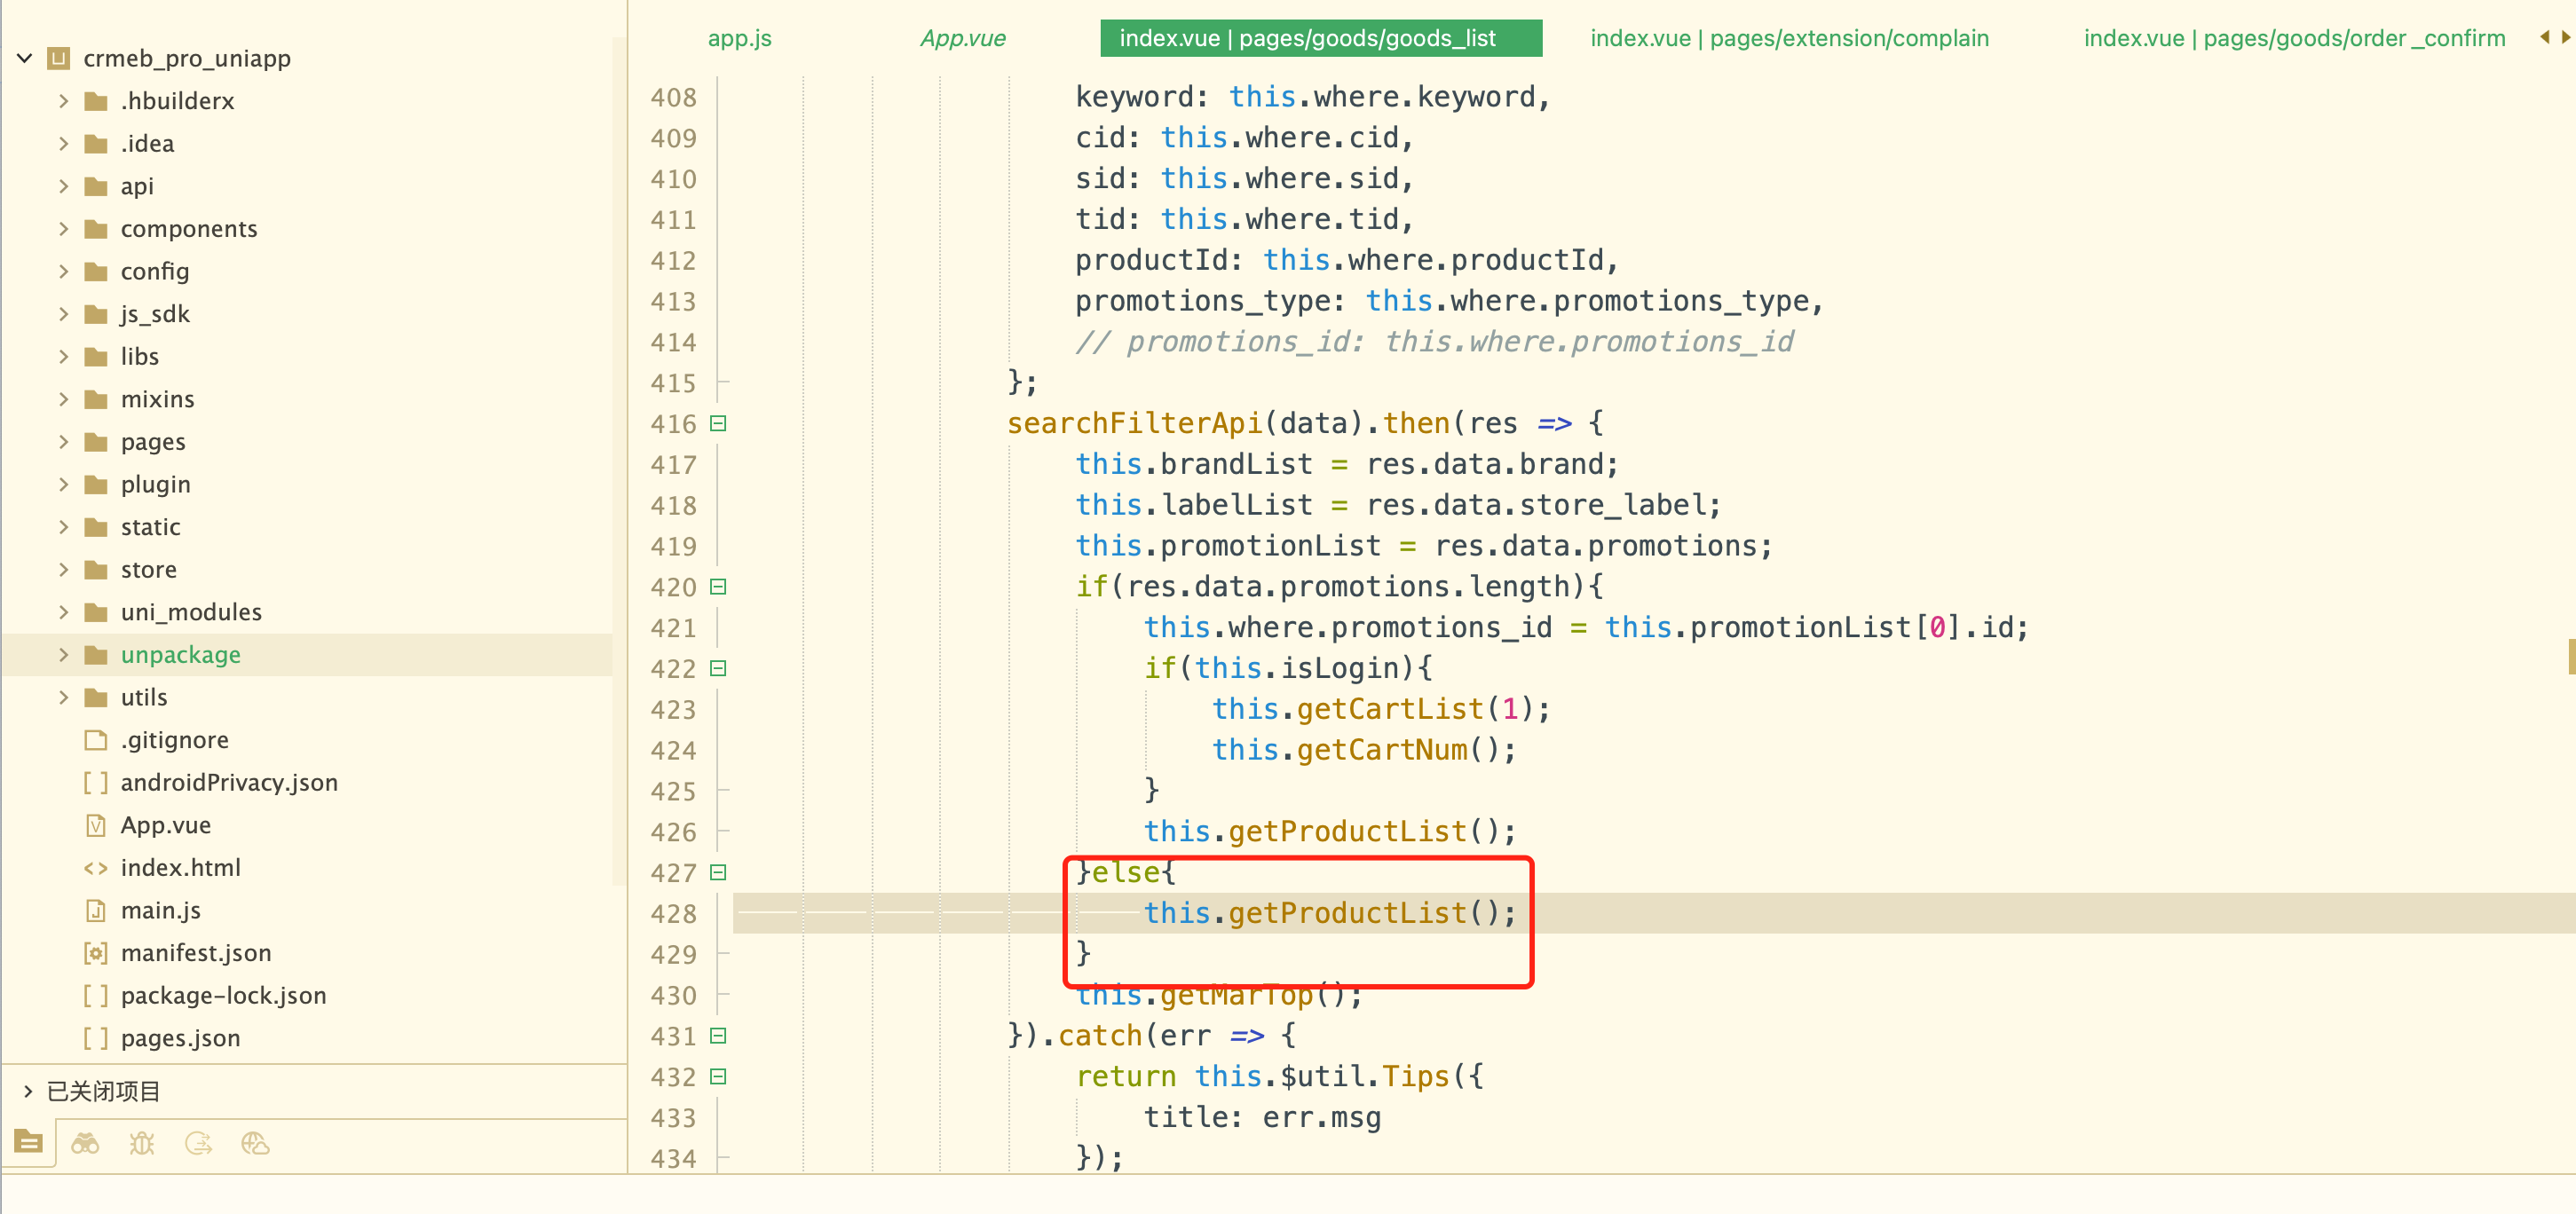Select the uni_modules folder
This screenshot has width=2576, height=1214.
[191, 612]
